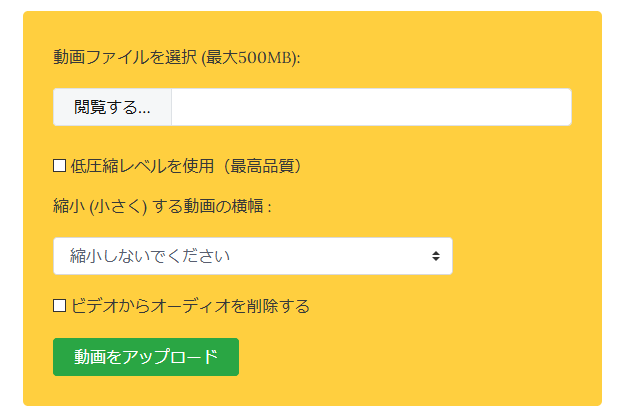
Task: Click the 縮小 (小さく) する動画の横幅 label
Action: [x=162, y=206]
